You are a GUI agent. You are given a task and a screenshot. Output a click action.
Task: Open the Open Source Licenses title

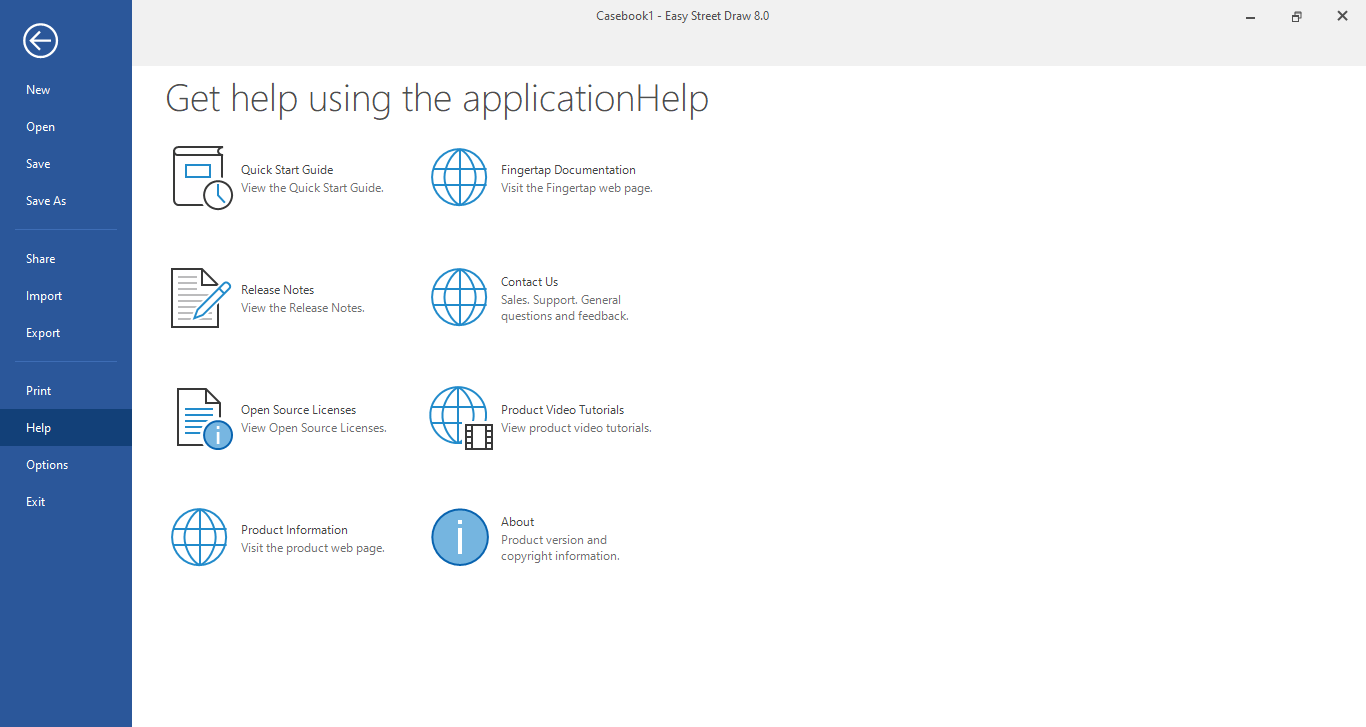[298, 410]
